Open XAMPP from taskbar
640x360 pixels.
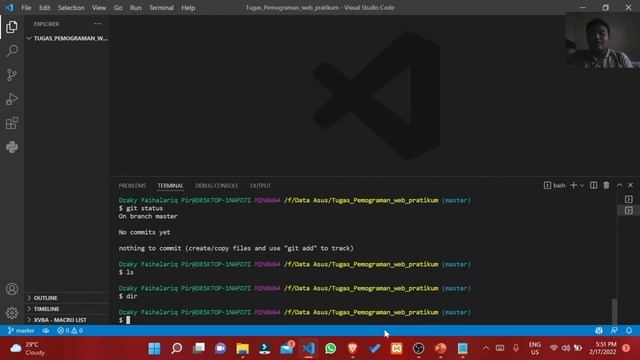point(397,349)
